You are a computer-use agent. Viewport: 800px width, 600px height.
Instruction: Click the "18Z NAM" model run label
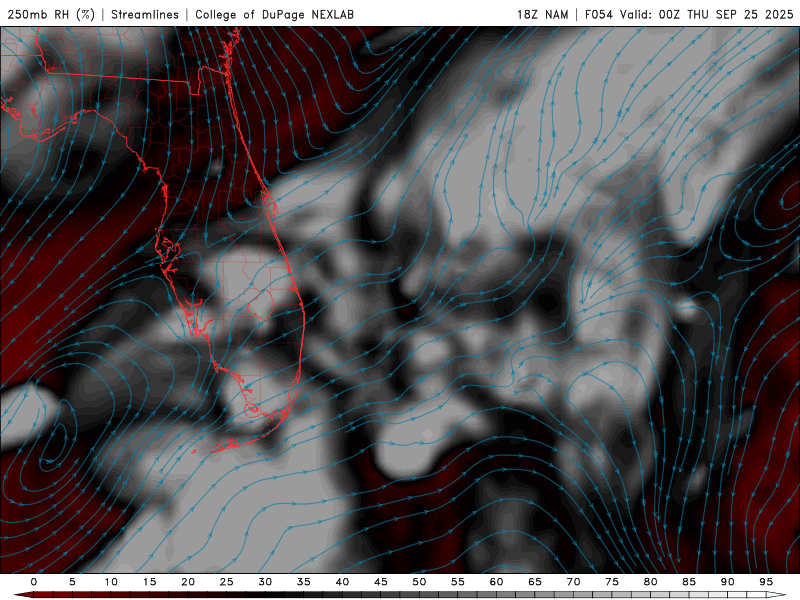543,14
